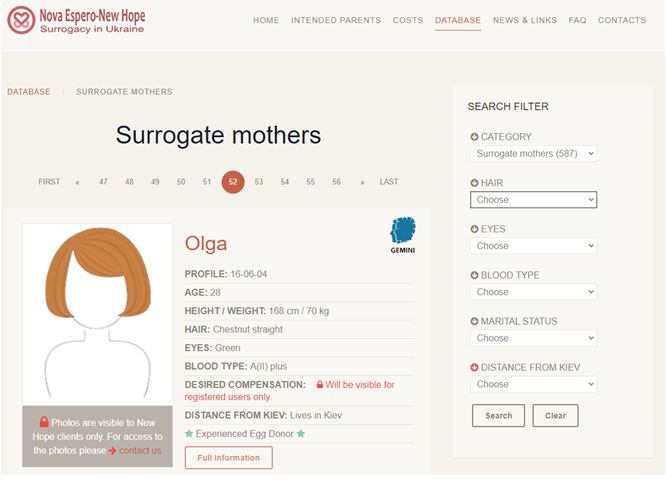This screenshot has height=484, width=666.
Task: Click the HAIR filter arrow icon
Action: tap(474, 183)
